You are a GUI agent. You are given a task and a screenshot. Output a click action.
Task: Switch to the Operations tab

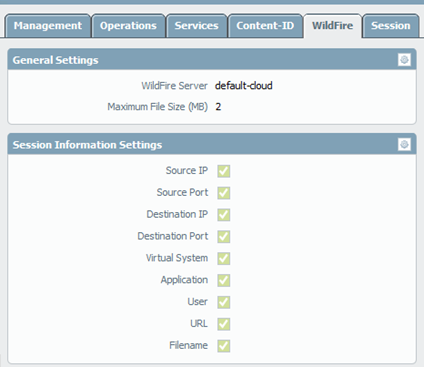point(128,26)
